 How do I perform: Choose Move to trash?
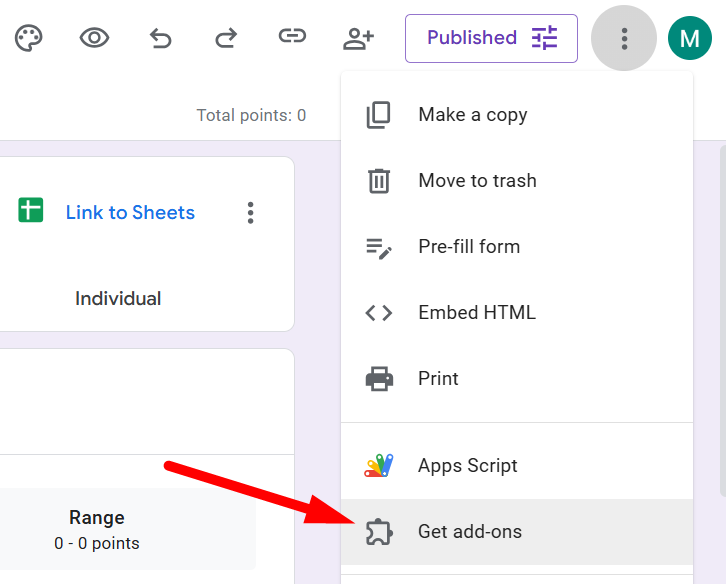(477, 181)
